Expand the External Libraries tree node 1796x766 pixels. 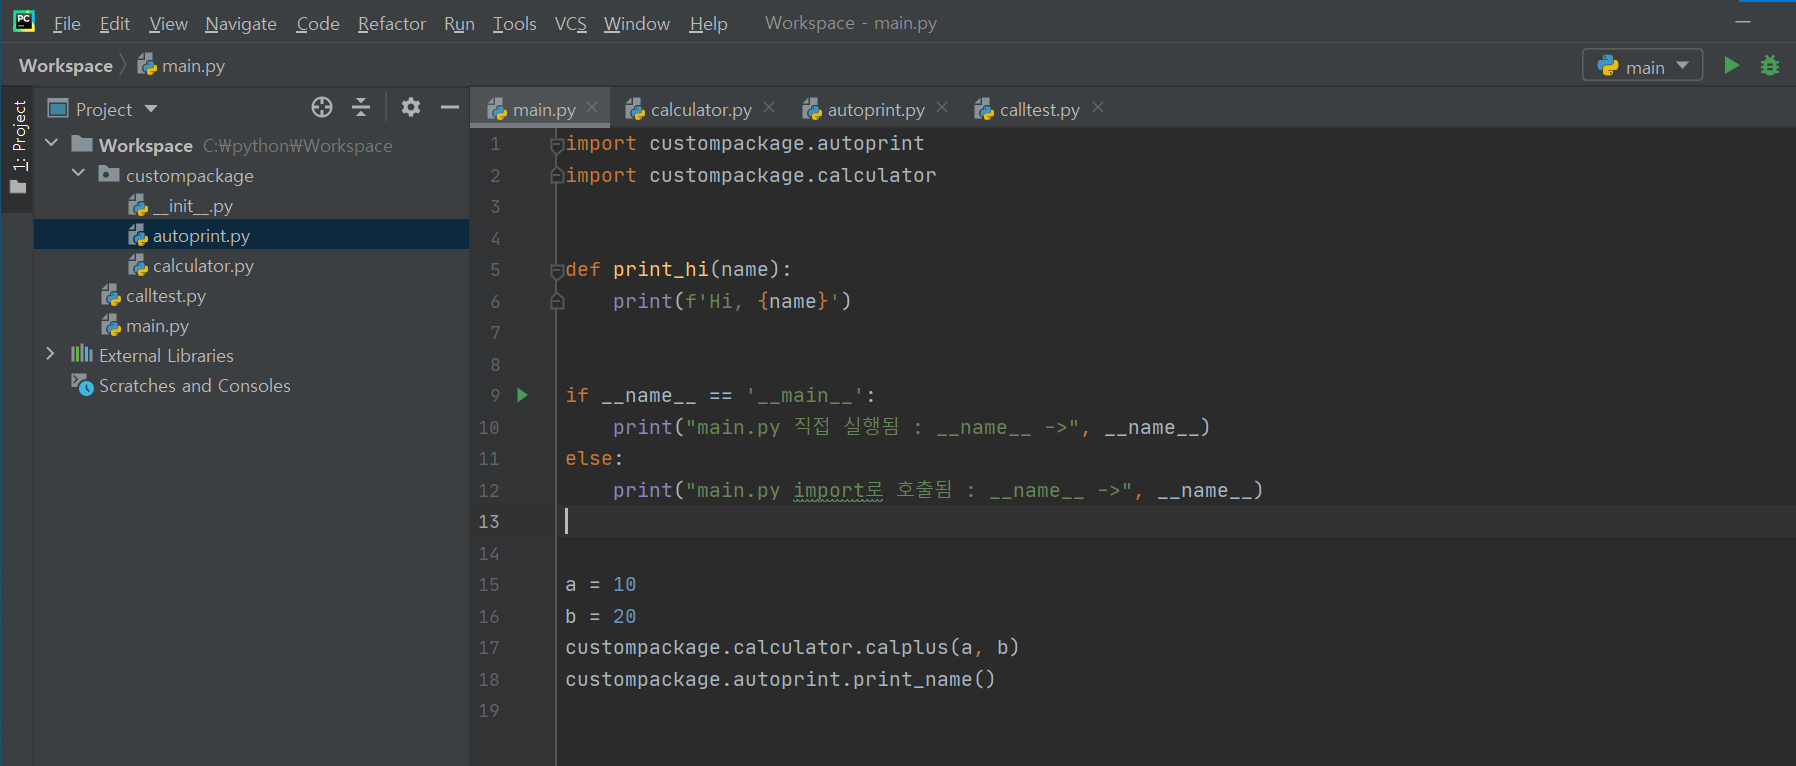click(50, 355)
